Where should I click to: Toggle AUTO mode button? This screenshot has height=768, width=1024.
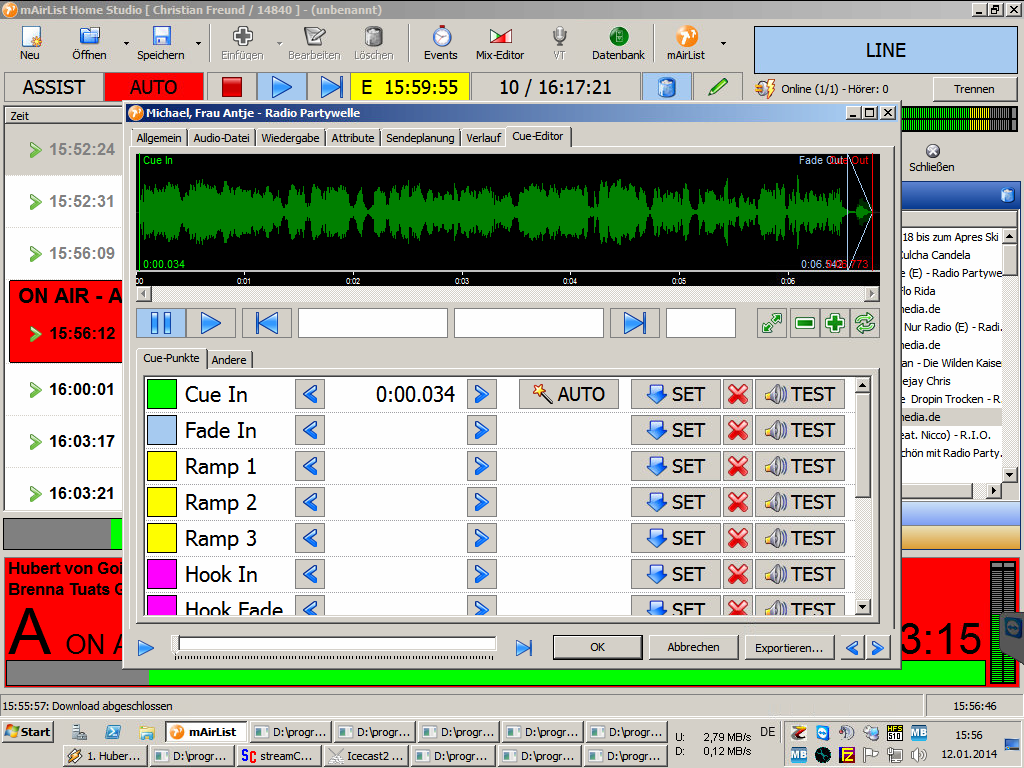(x=153, y=87)
